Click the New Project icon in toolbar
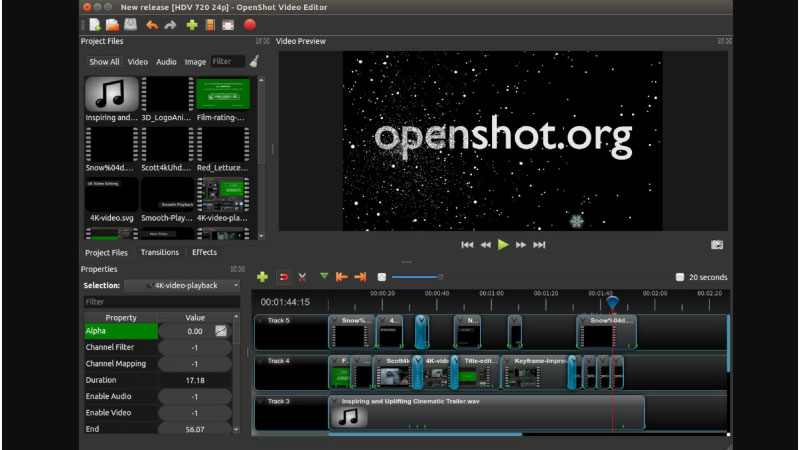This screenshot has height=450, width=800. point(94,25)
